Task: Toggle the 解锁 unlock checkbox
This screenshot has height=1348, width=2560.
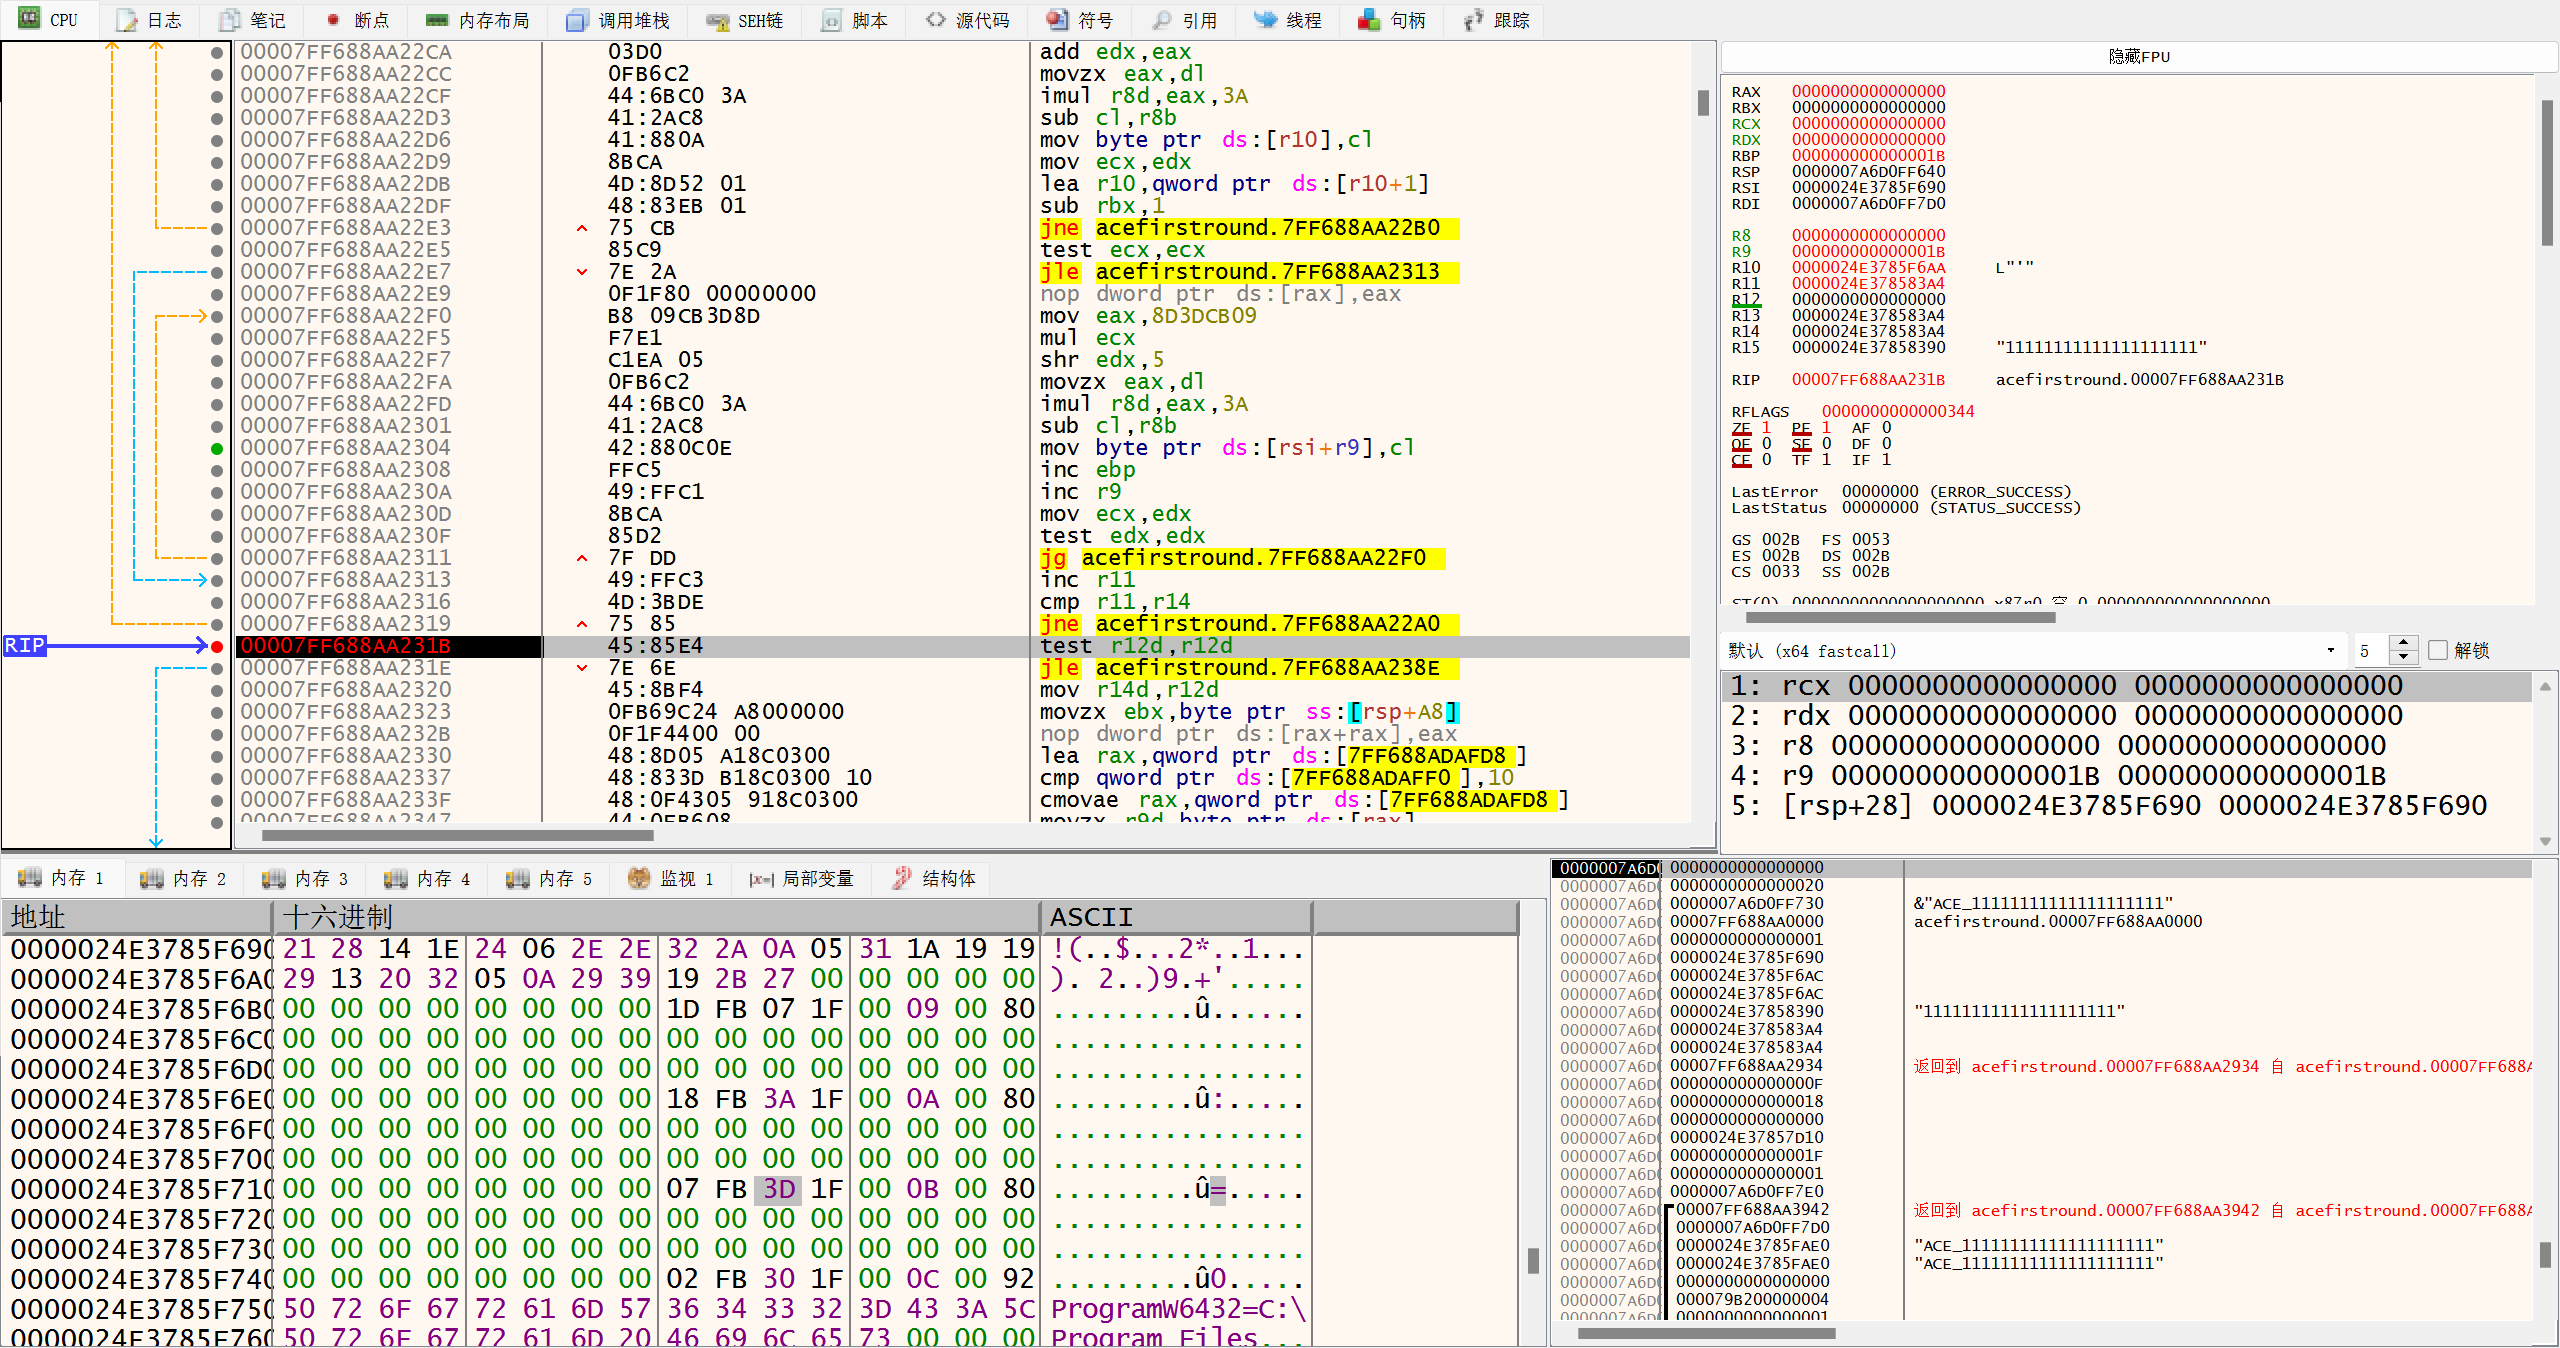Action: click(2438, 651)
